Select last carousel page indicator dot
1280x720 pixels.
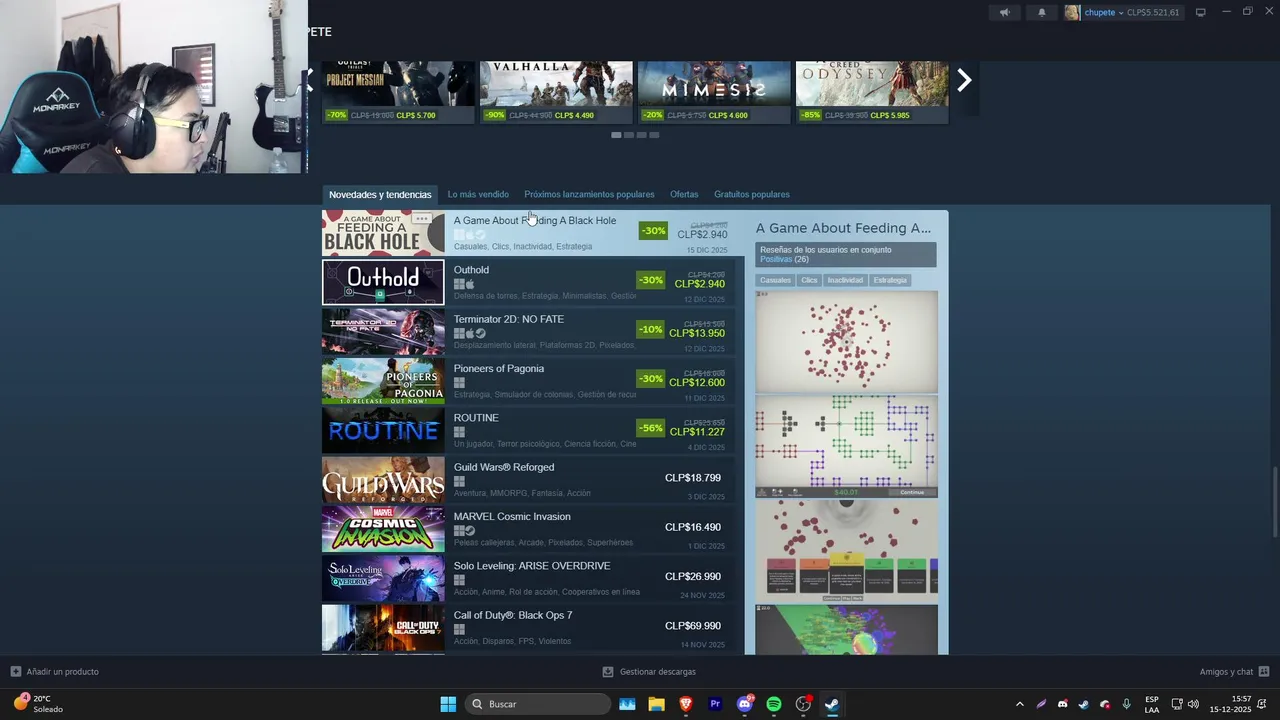tap(654, 134)
